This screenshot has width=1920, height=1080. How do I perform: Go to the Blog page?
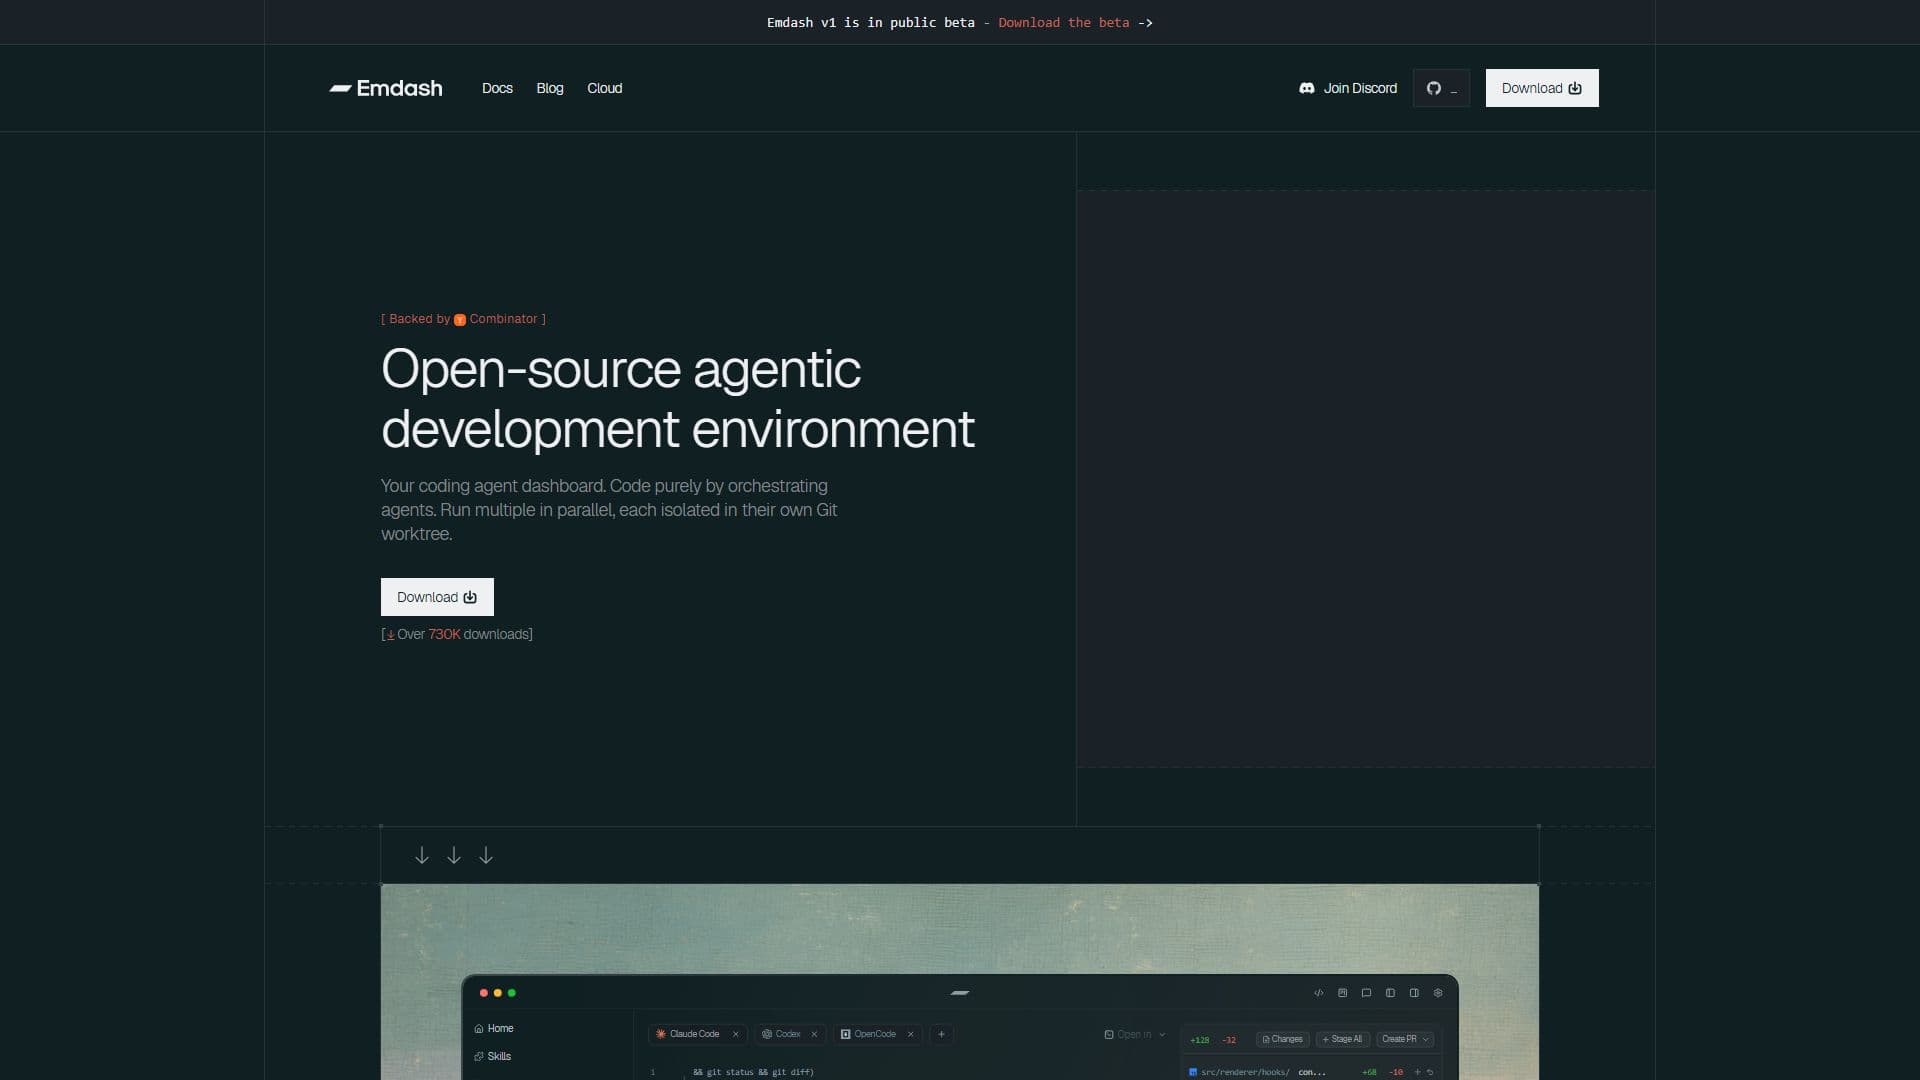pyautogui.click(x=550, y=88)
